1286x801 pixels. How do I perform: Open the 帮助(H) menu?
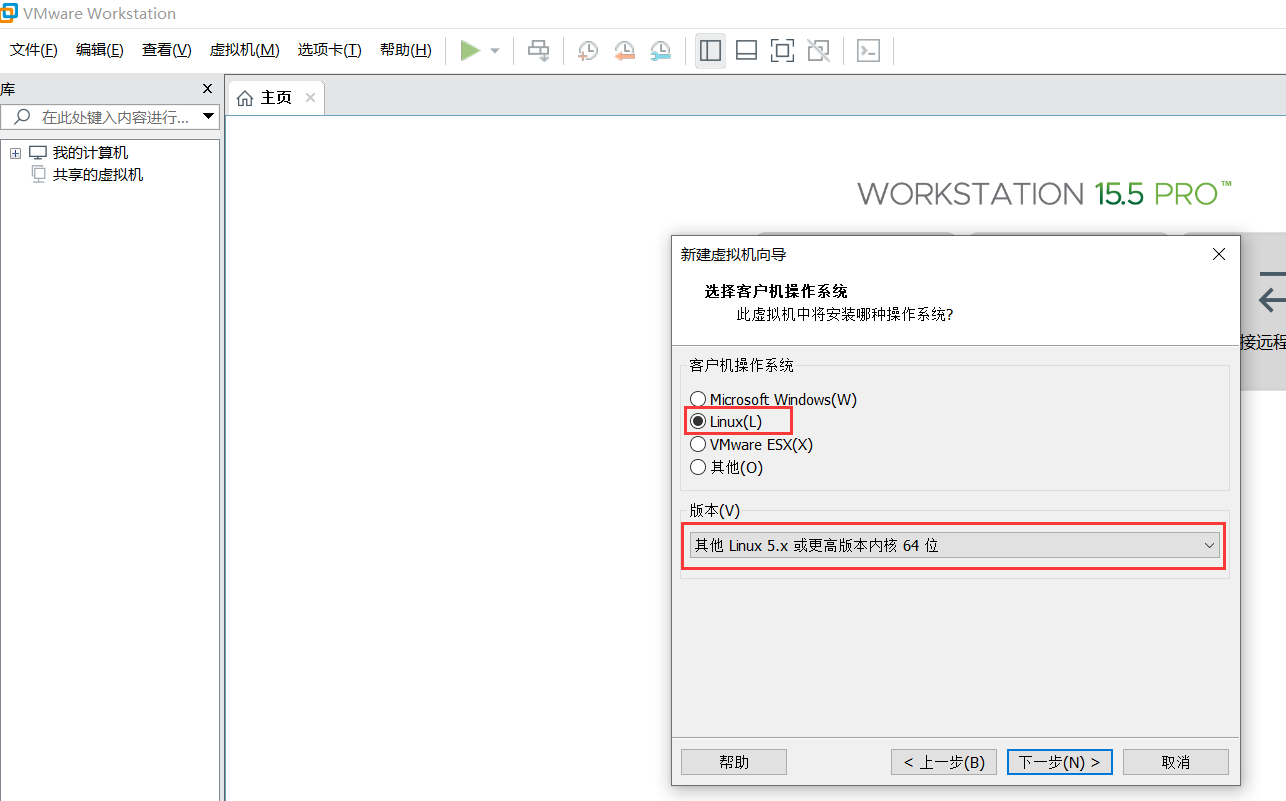(x=406, y=50)
